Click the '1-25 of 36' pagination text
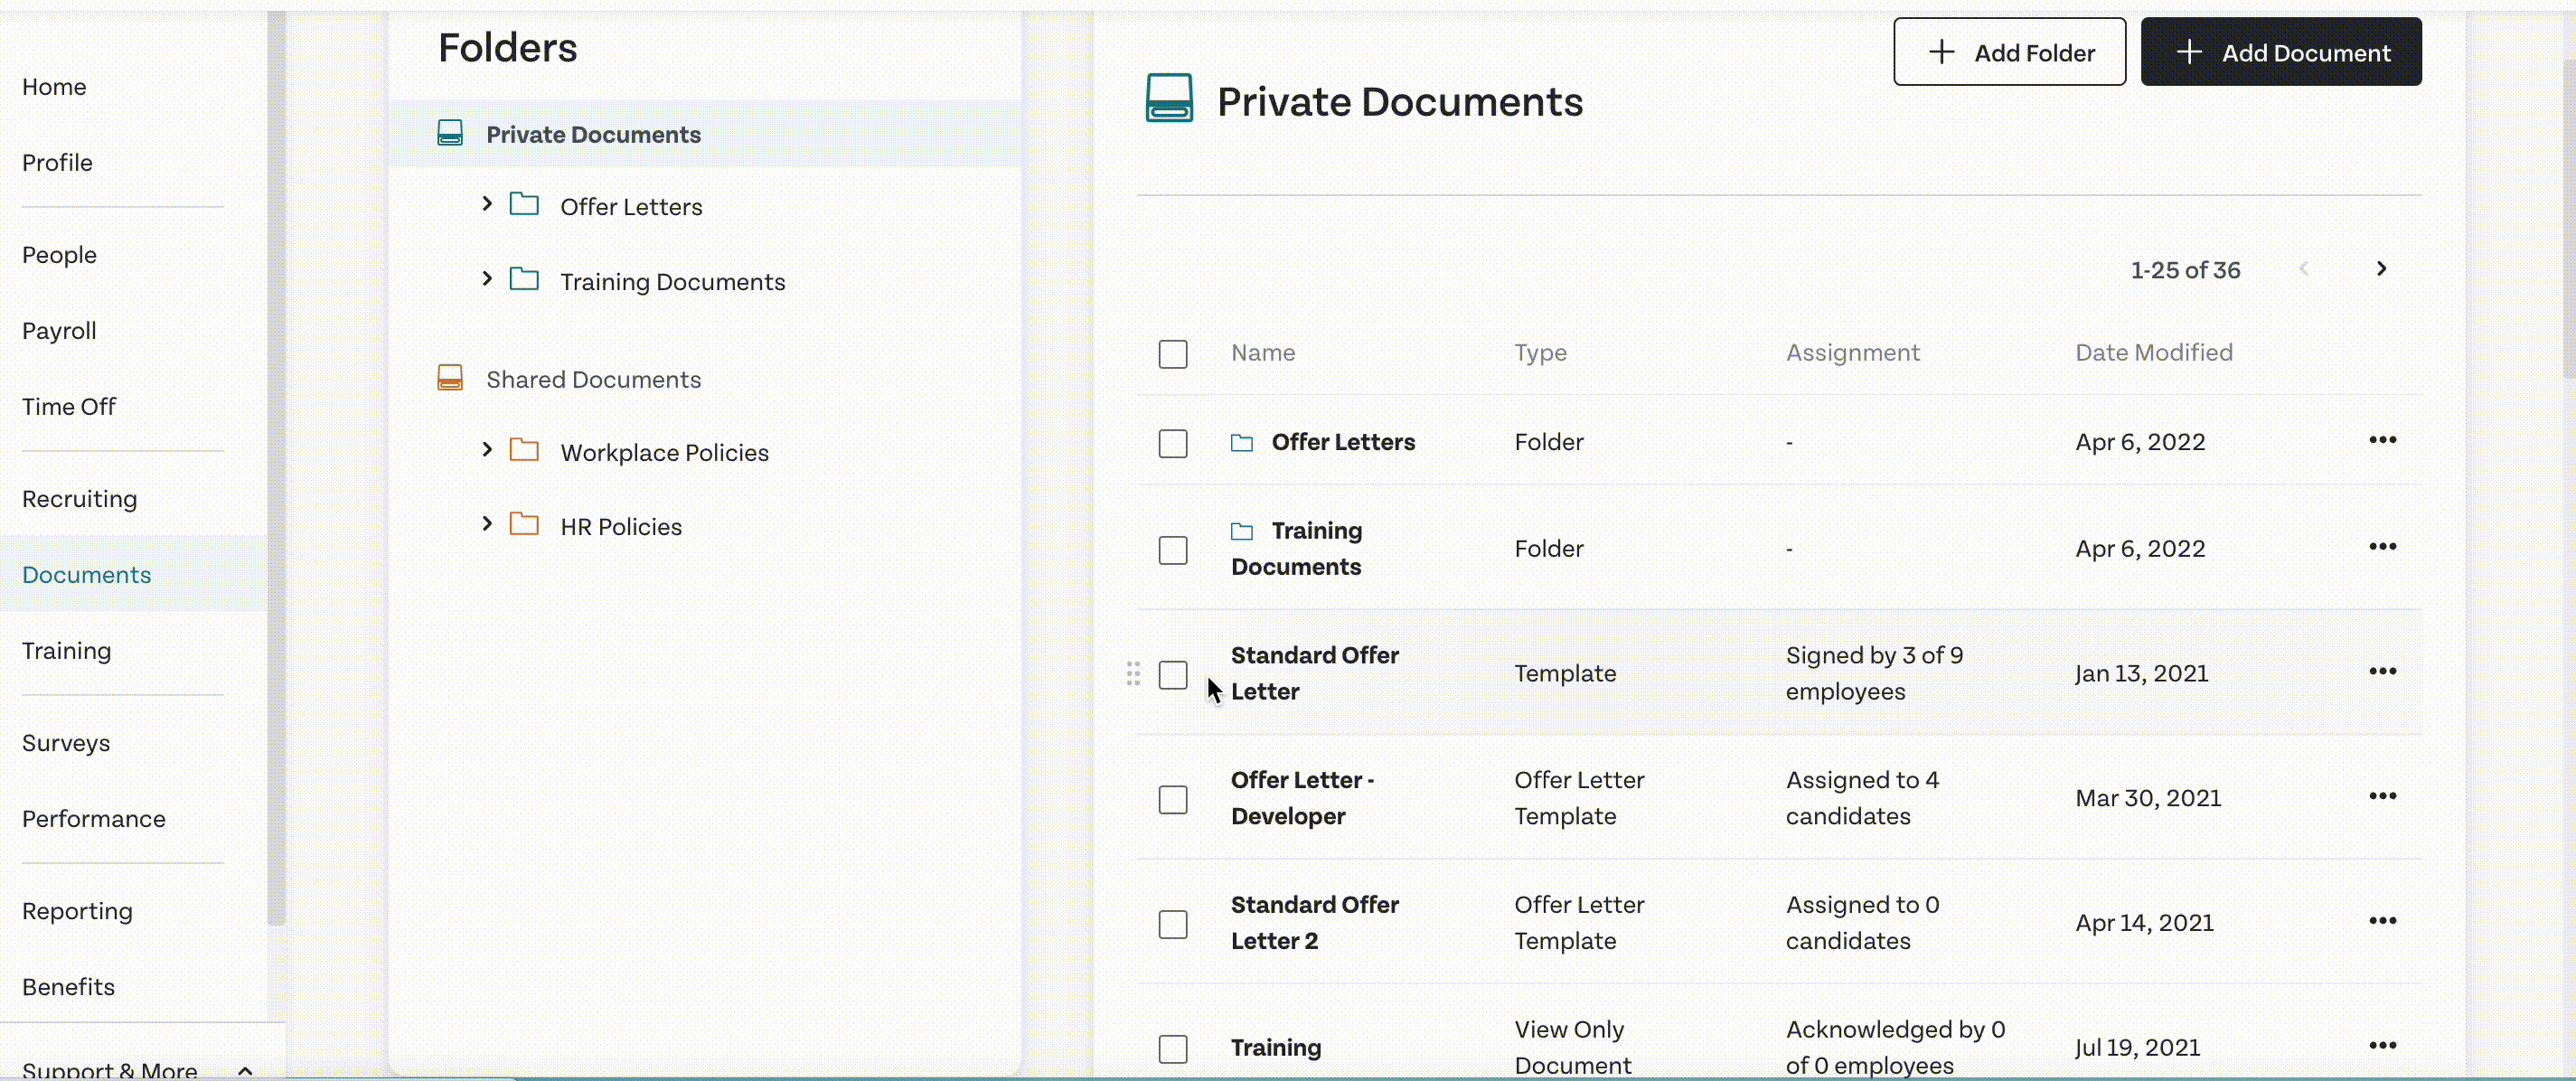2576x1081 pixels. [2185, 270]
